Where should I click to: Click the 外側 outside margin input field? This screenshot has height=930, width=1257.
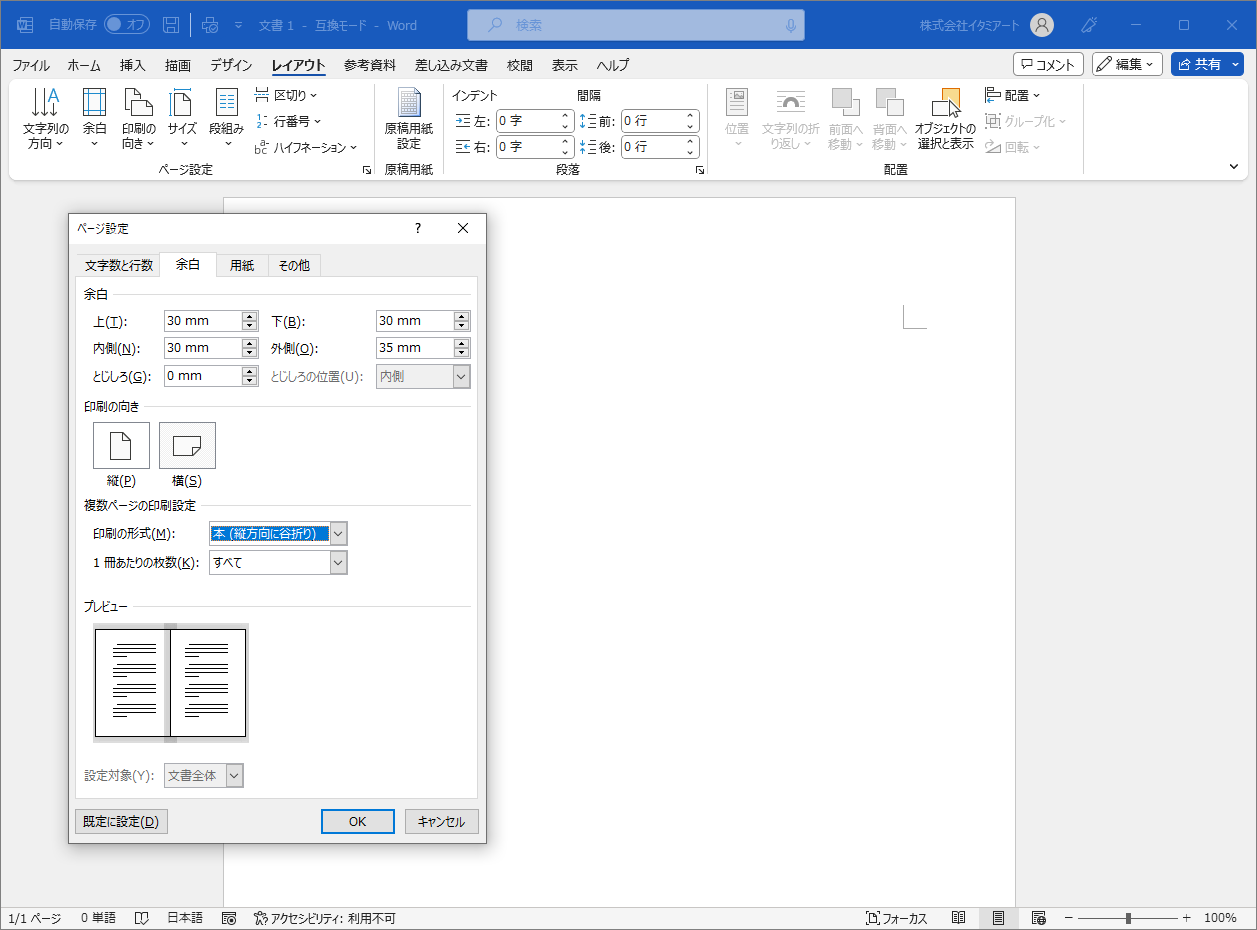[415, 348]
